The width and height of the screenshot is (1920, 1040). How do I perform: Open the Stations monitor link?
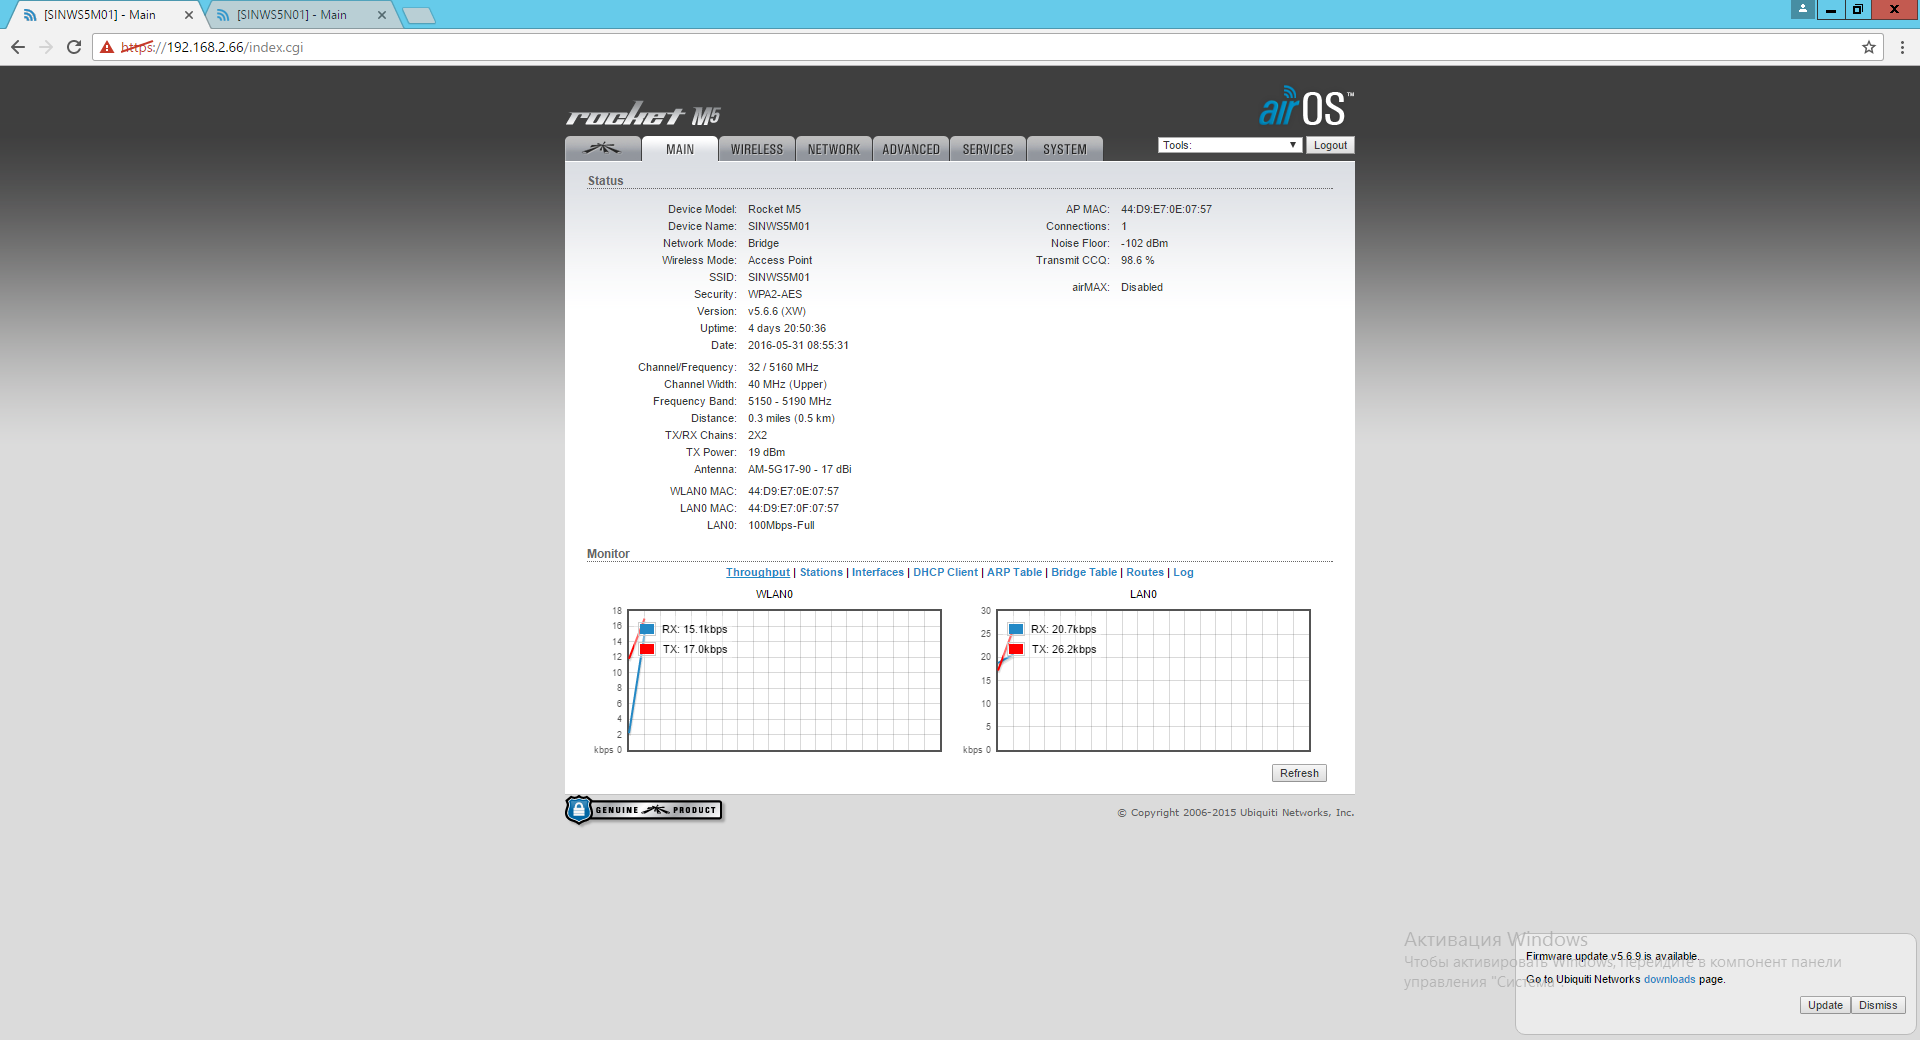pos(820,572)
